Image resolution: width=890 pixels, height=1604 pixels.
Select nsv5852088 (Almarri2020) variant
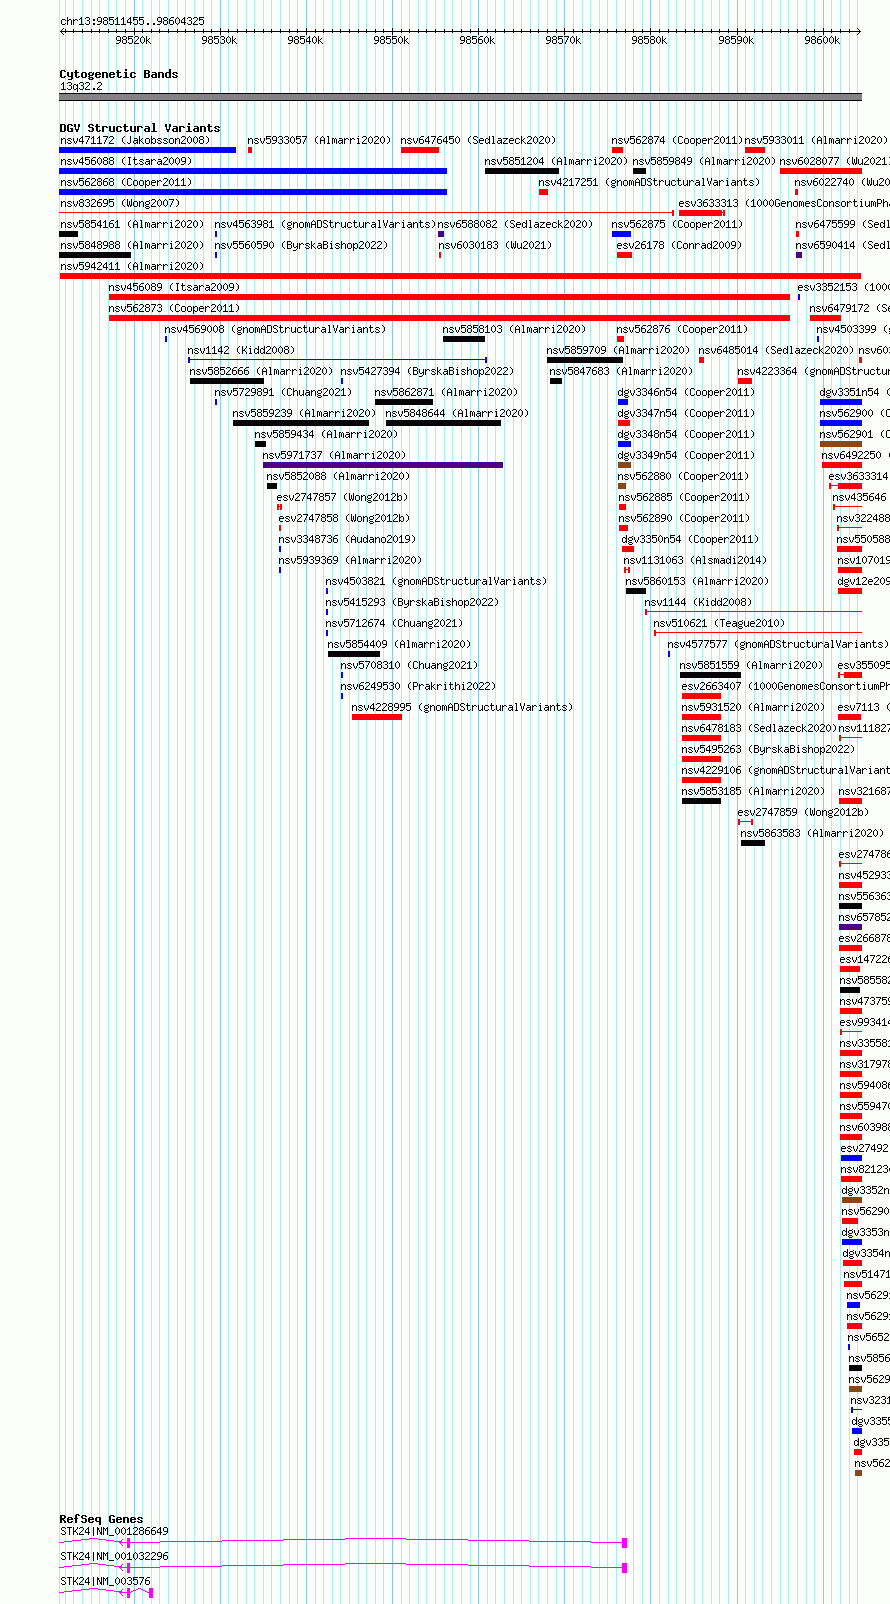coord(338,476)
